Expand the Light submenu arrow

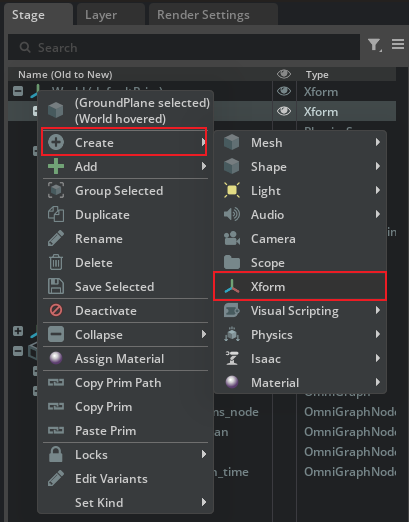(x=378, y=190)
